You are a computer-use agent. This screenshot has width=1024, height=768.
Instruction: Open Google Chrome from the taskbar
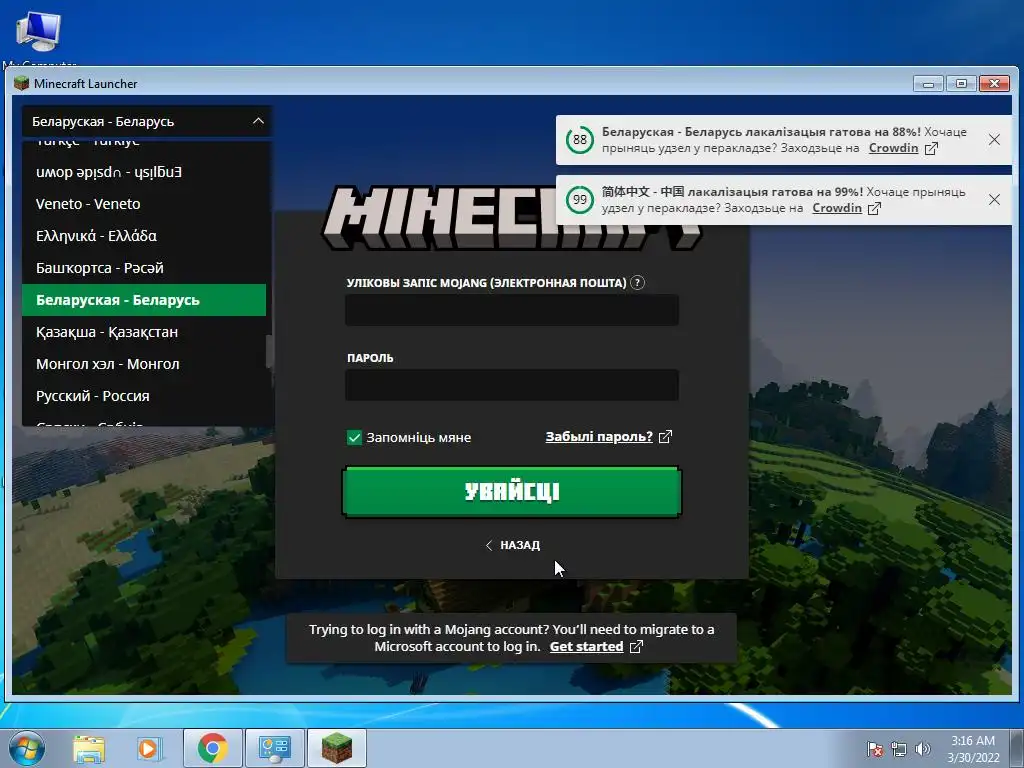click(212, 748)
